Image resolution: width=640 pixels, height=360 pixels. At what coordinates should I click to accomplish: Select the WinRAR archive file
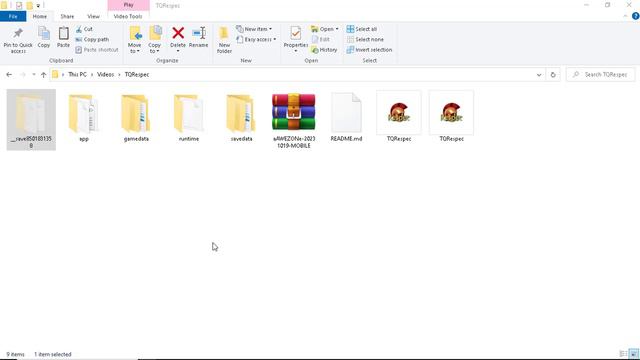(x=294, y=120)
